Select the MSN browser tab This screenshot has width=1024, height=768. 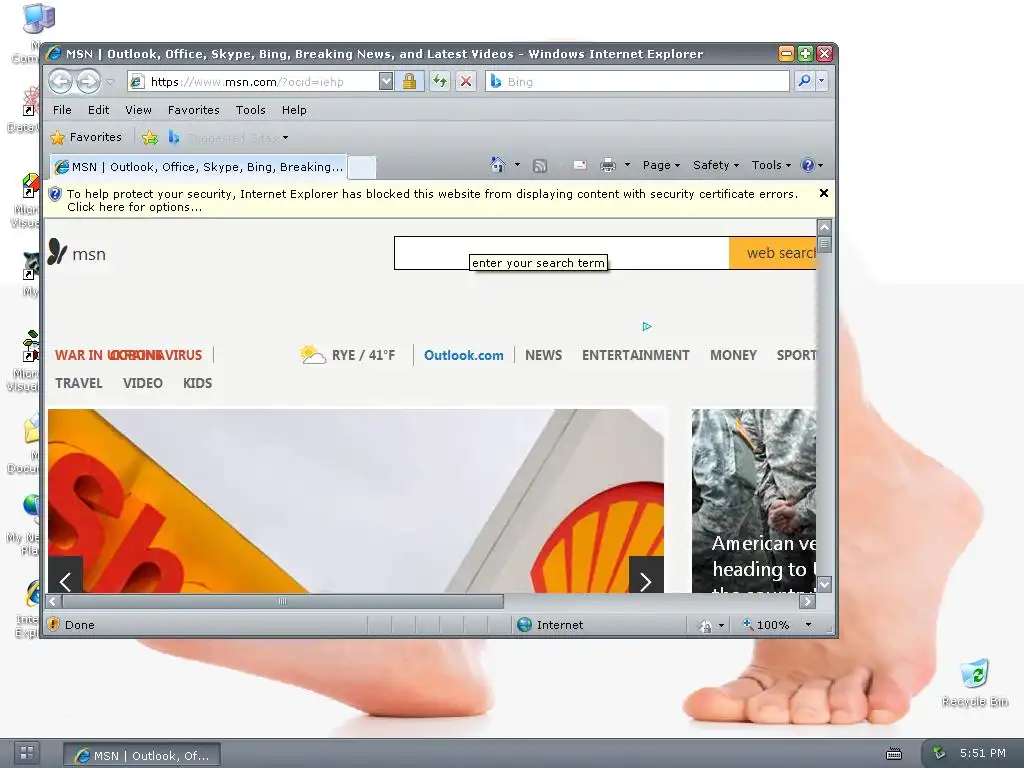(x=199, y=167)
